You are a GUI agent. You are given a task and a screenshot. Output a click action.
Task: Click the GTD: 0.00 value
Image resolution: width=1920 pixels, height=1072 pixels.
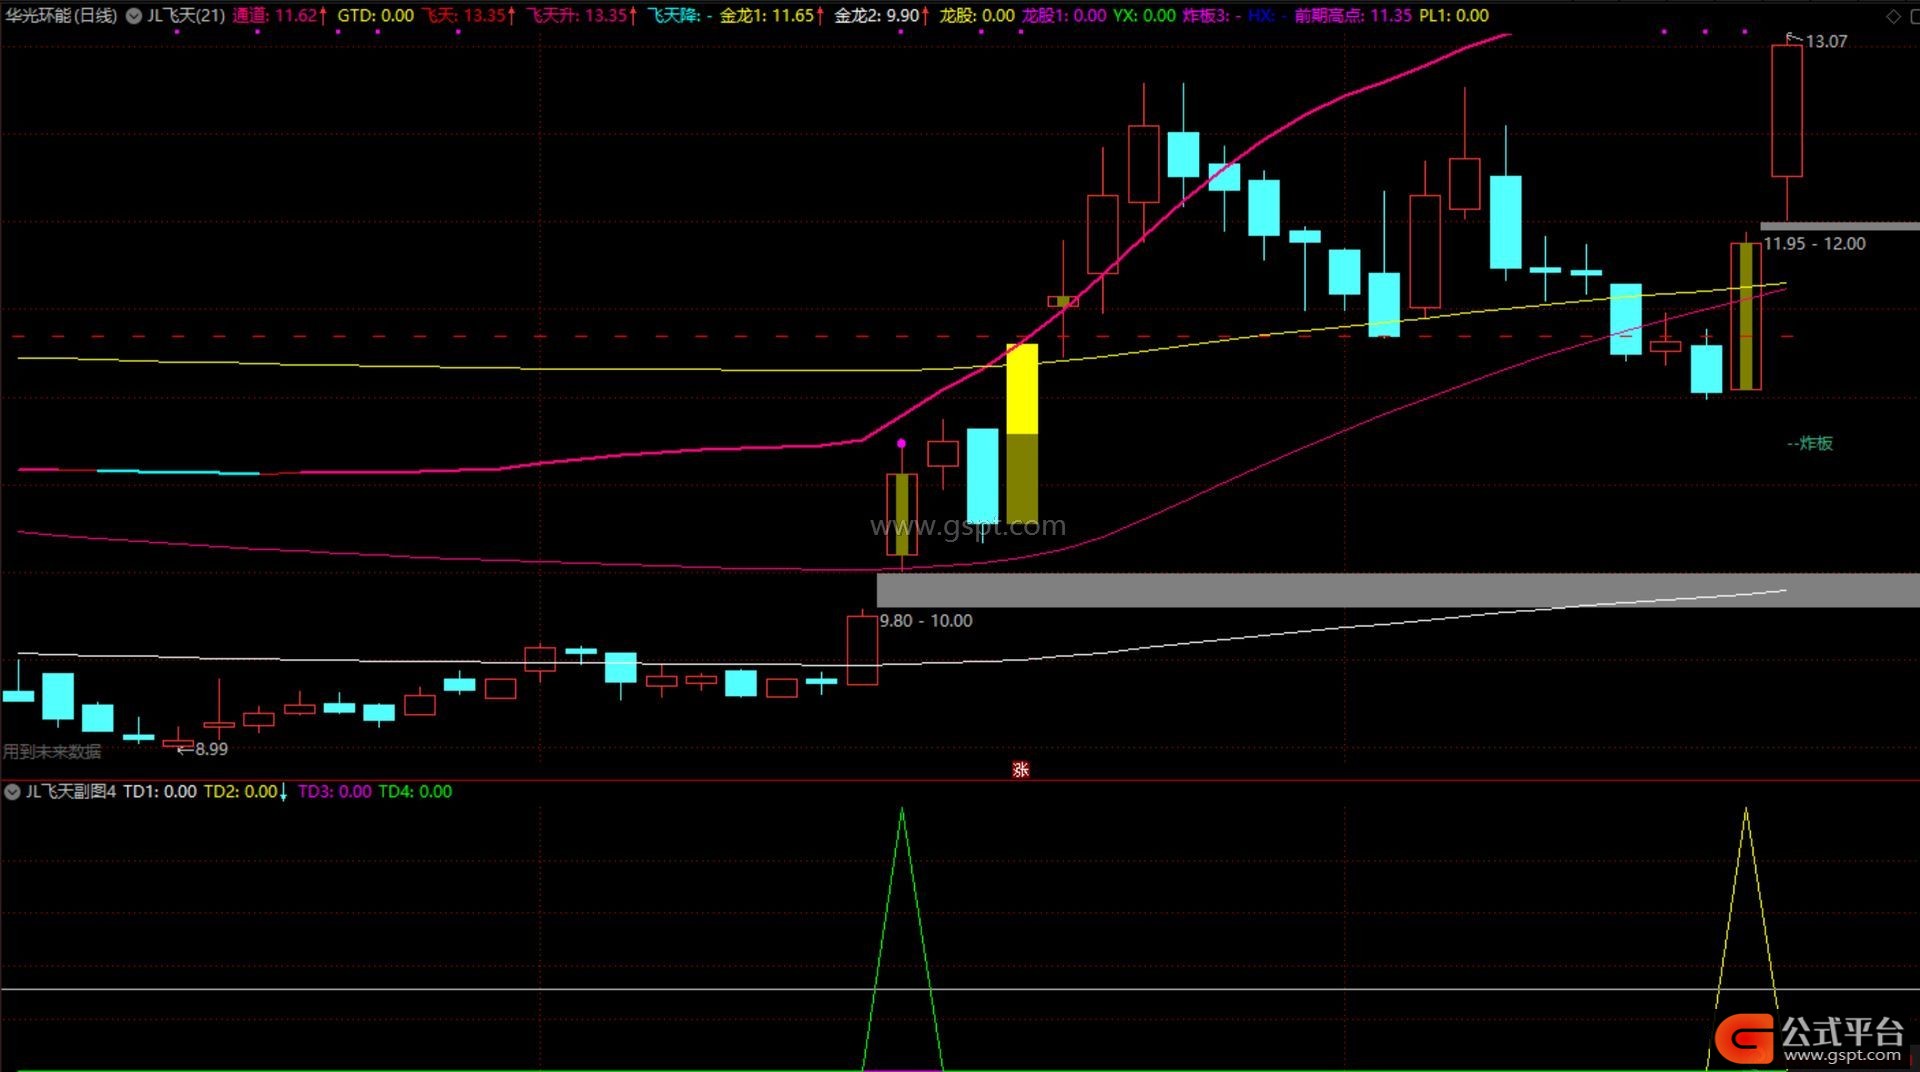[x=375, y=16]
